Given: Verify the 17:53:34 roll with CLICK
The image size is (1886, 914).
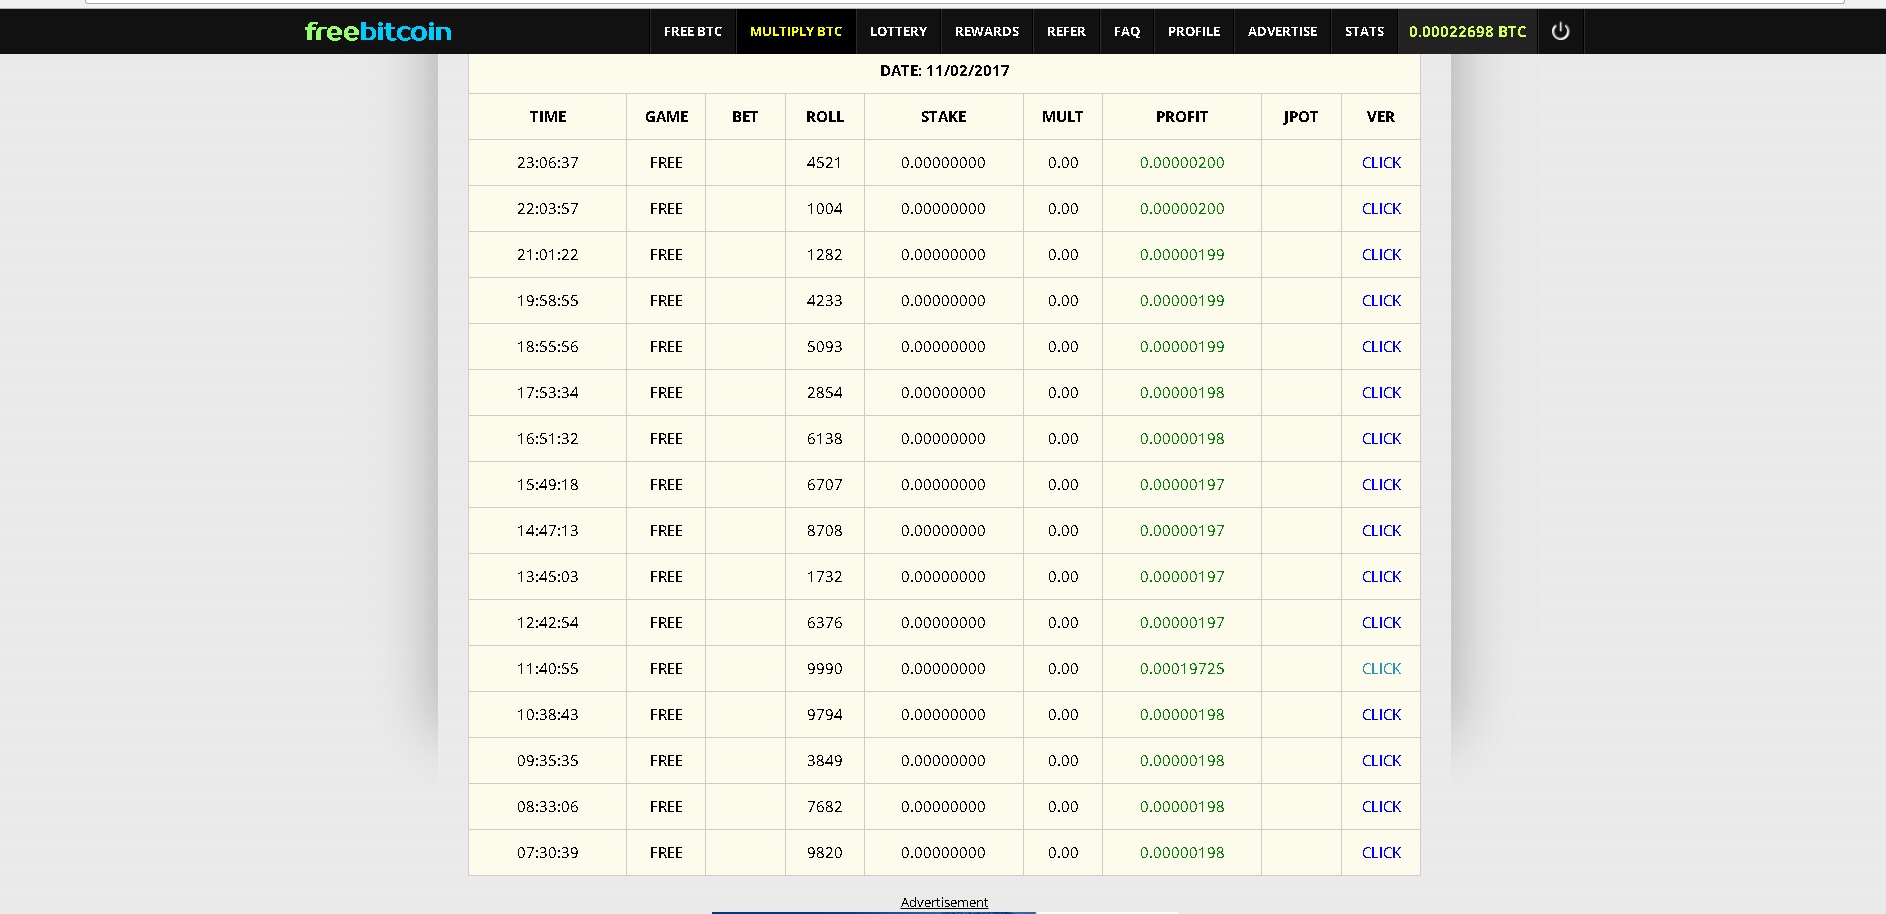Looking at the screenshot, I should [1381, 393].
